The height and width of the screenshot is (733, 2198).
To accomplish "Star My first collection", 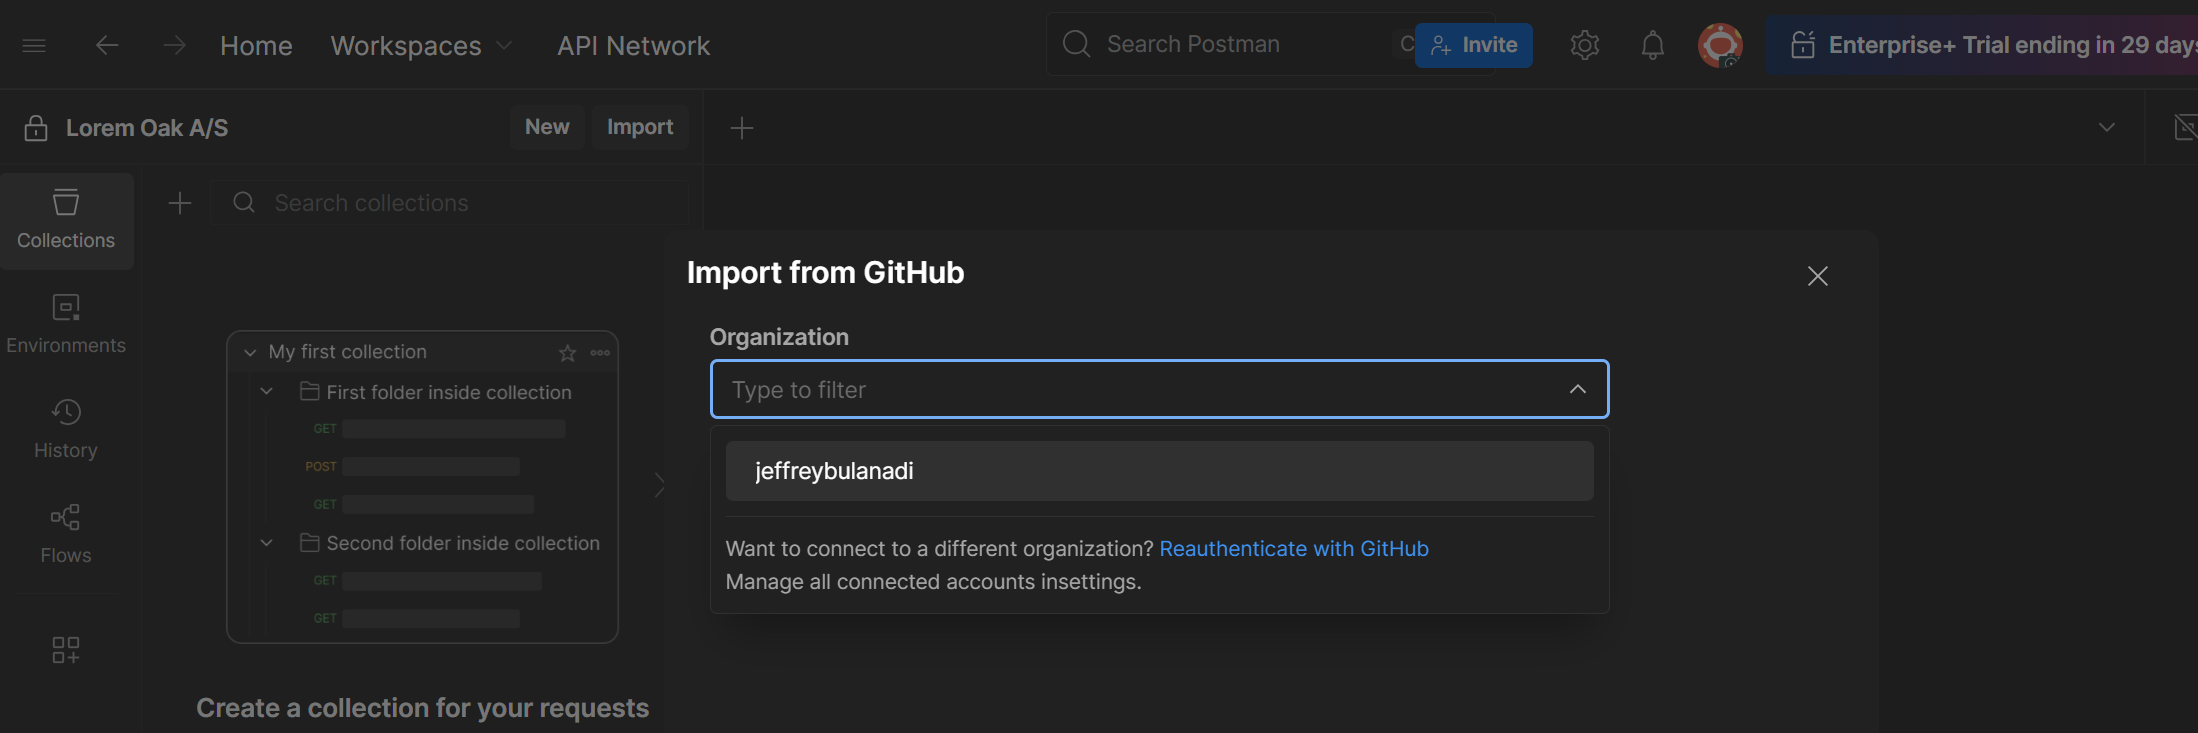I will [x=568, y=353].
